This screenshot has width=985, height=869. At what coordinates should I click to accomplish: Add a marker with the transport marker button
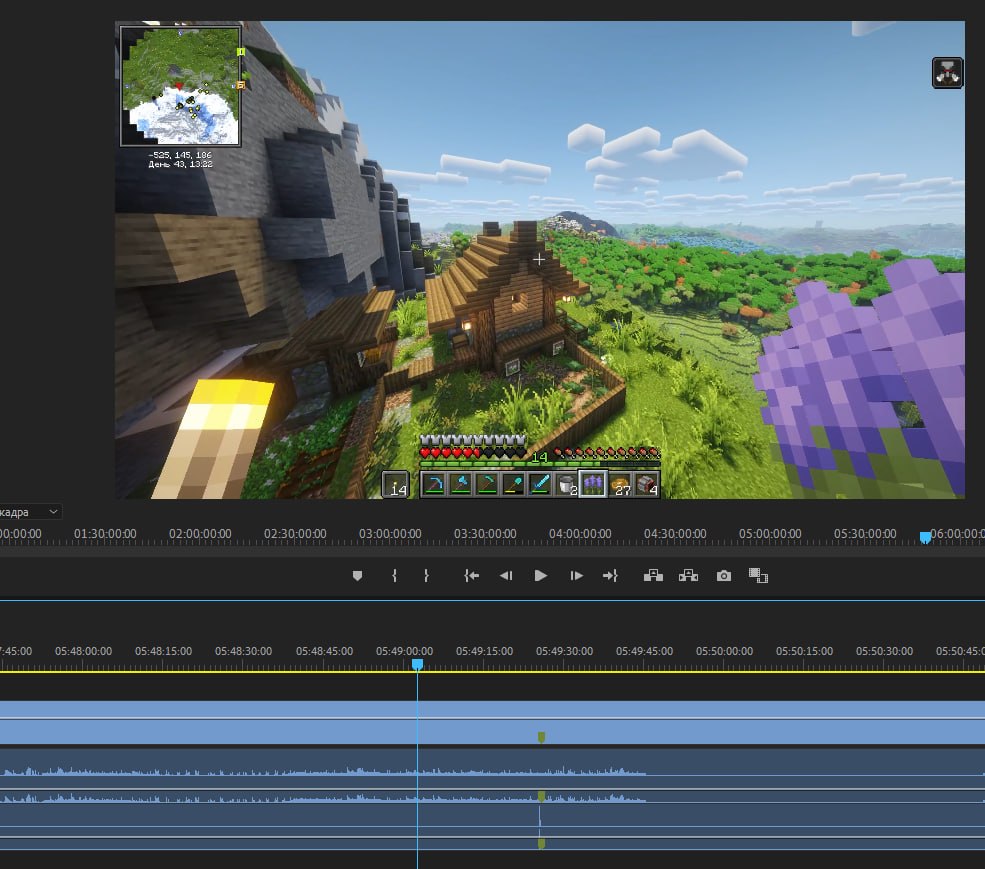[357, 576]
